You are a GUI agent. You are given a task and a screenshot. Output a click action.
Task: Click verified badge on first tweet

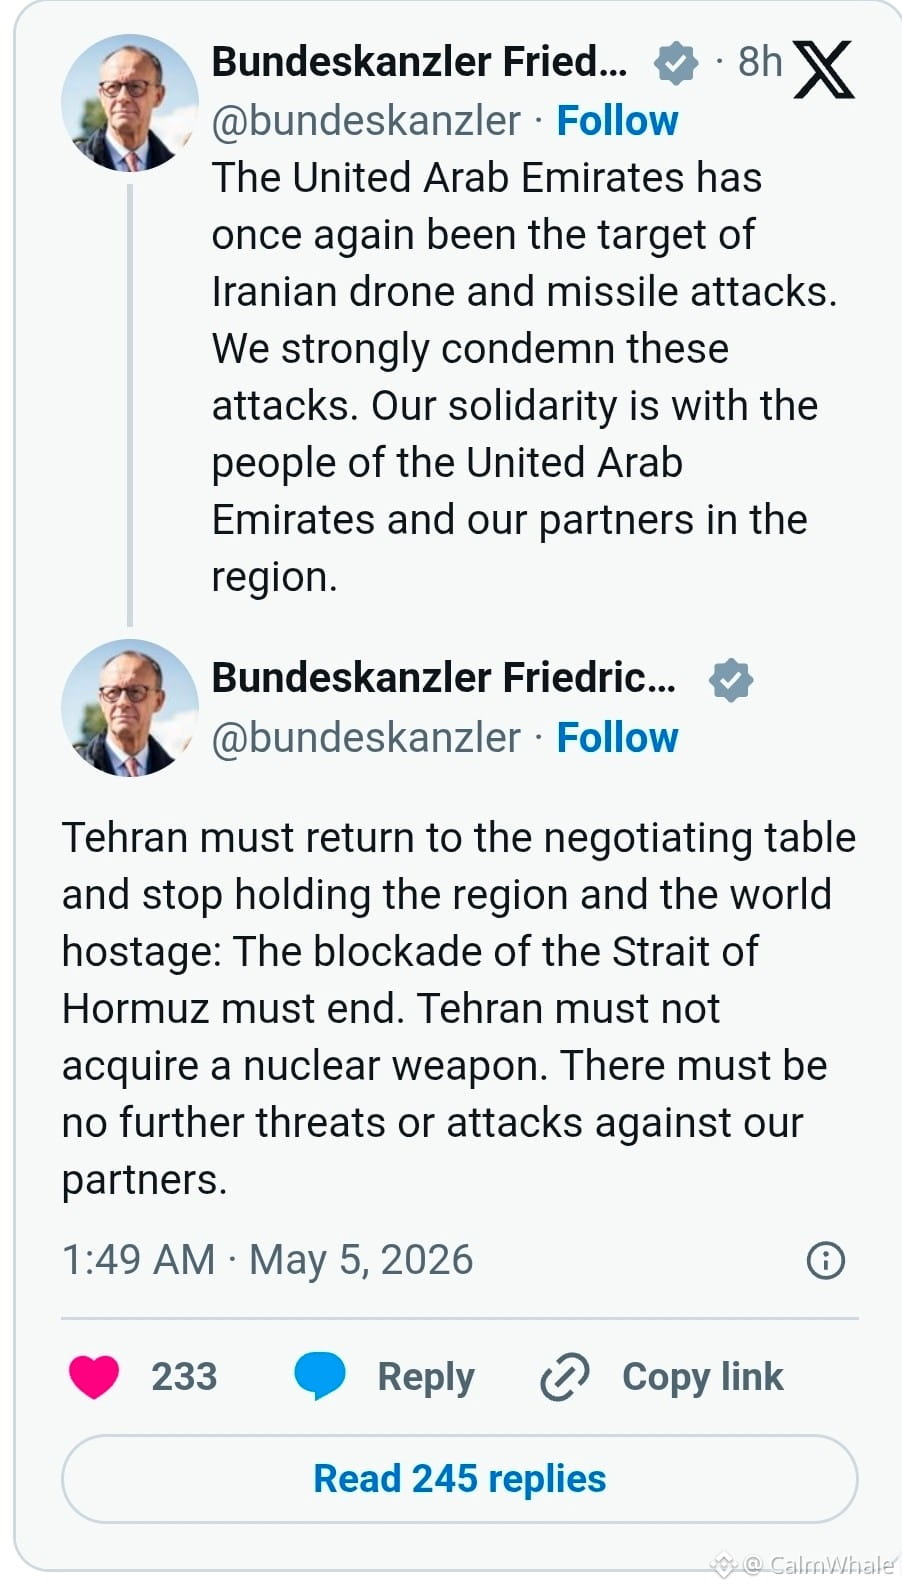coord(675,63)
